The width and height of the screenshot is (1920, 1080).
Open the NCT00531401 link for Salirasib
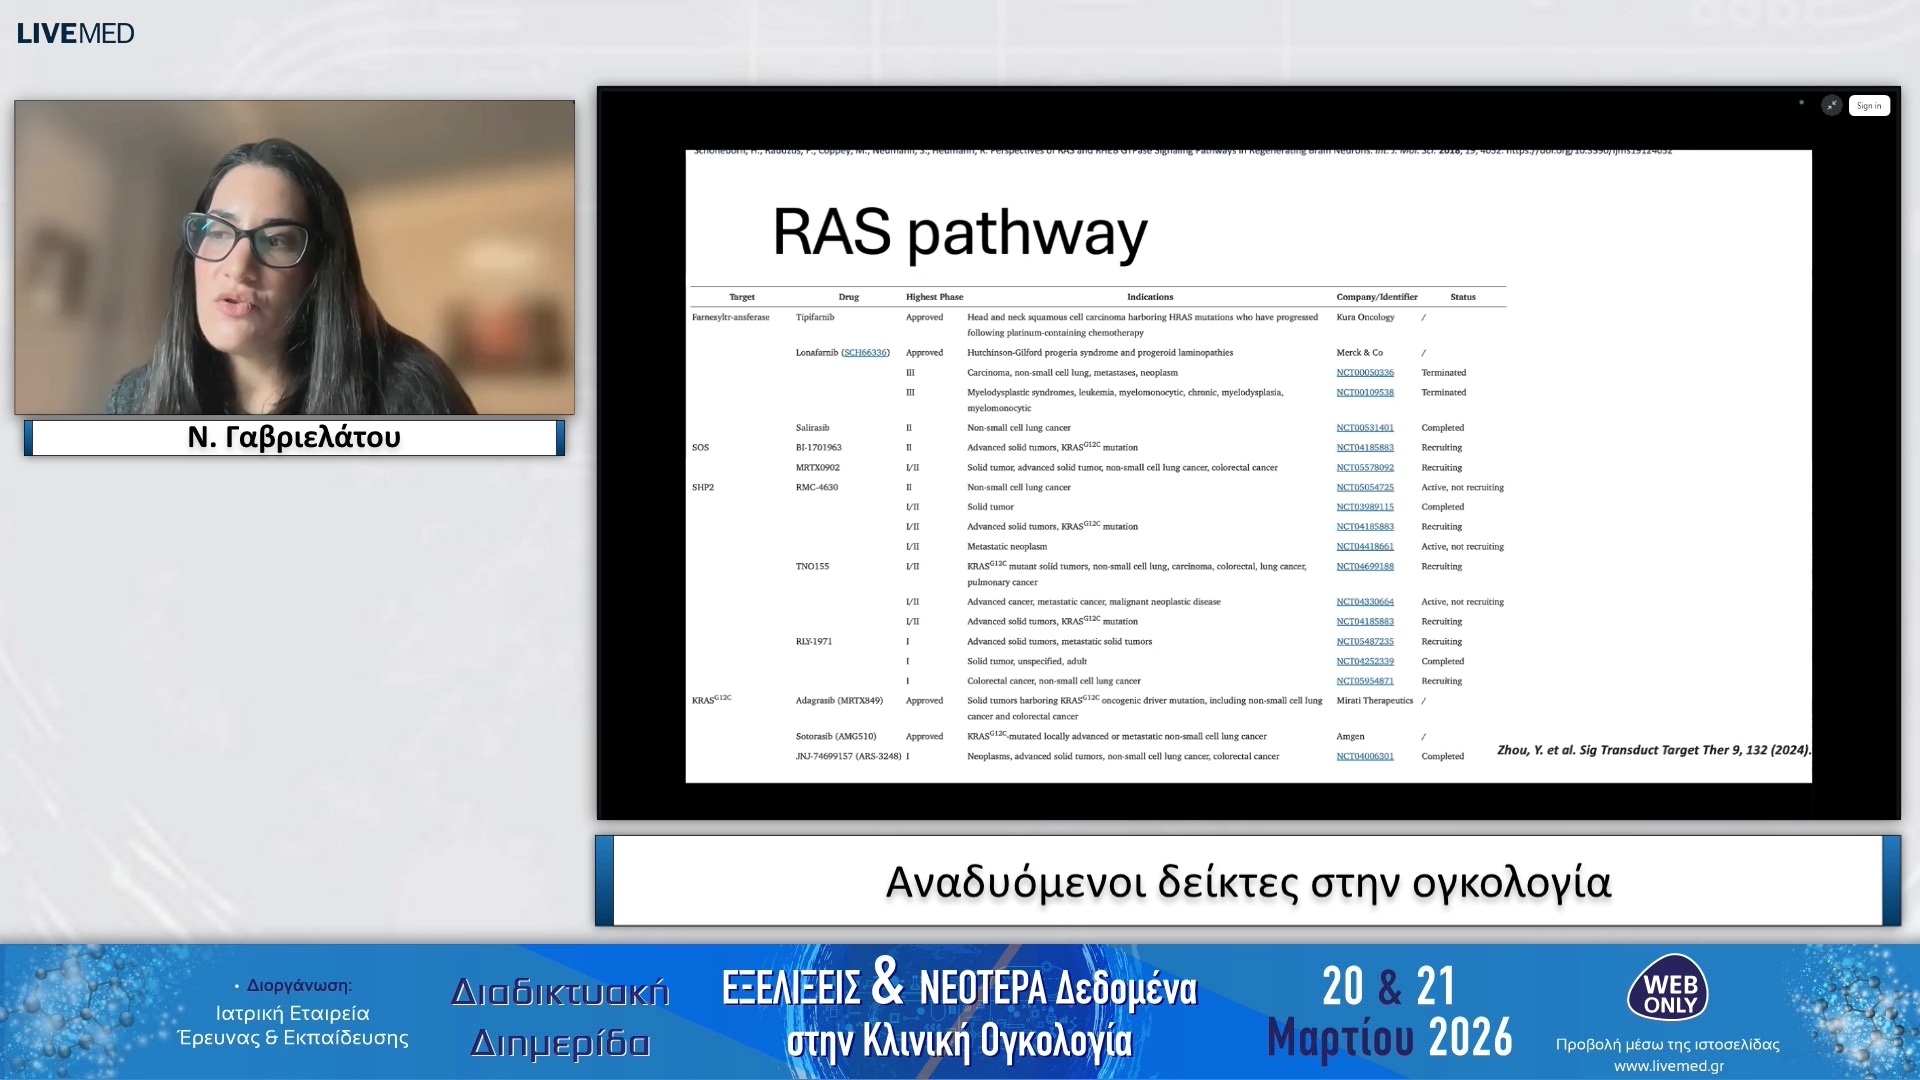click(1364, 428)
